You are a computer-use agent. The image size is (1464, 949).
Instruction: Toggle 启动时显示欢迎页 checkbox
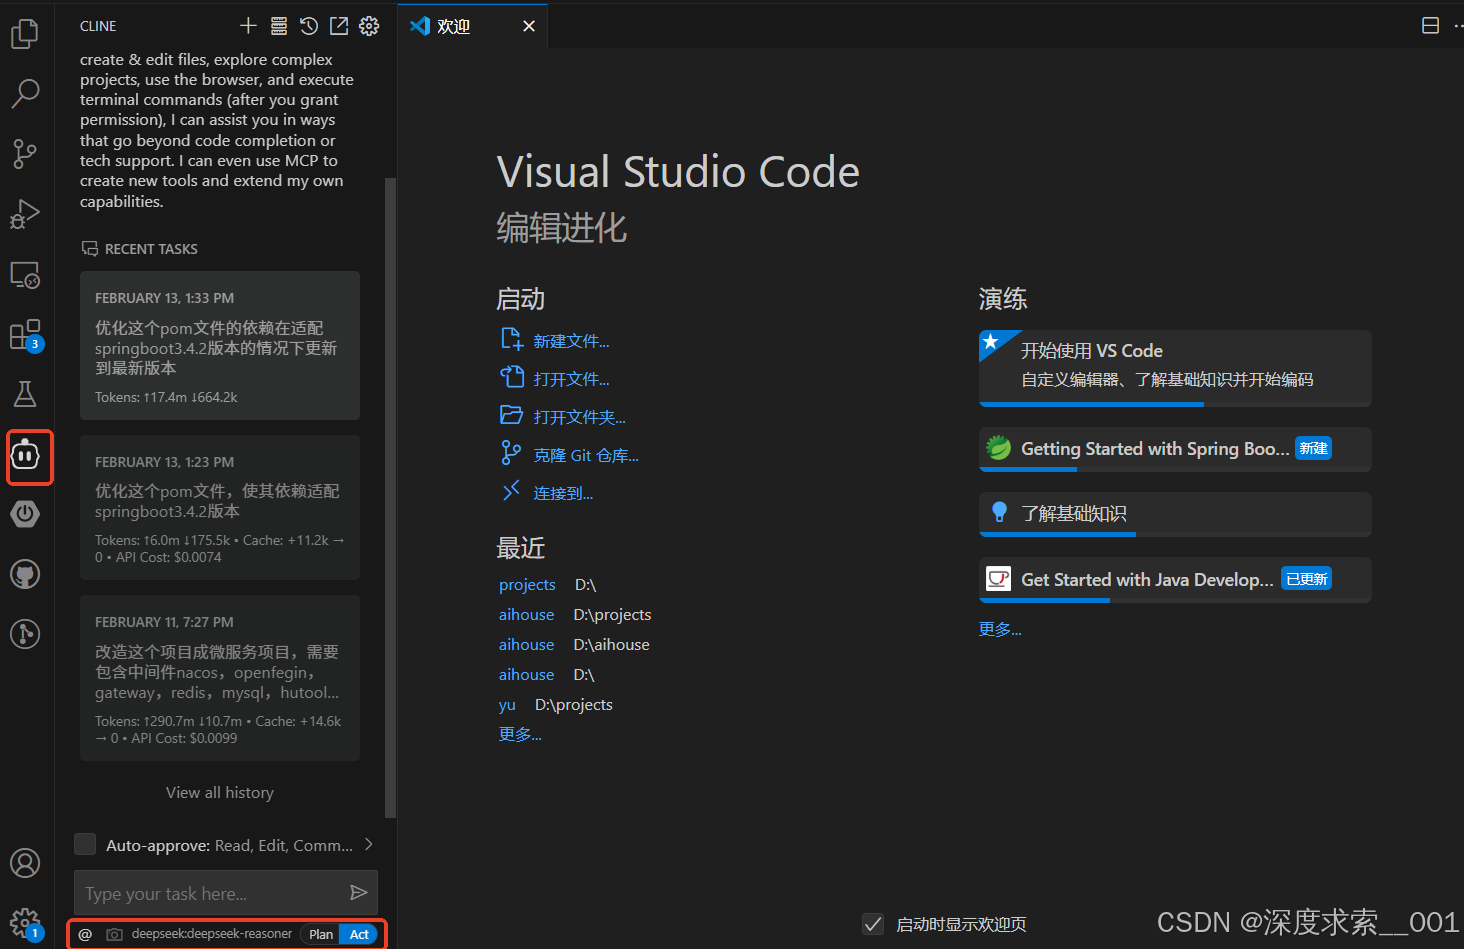point(873,924)
